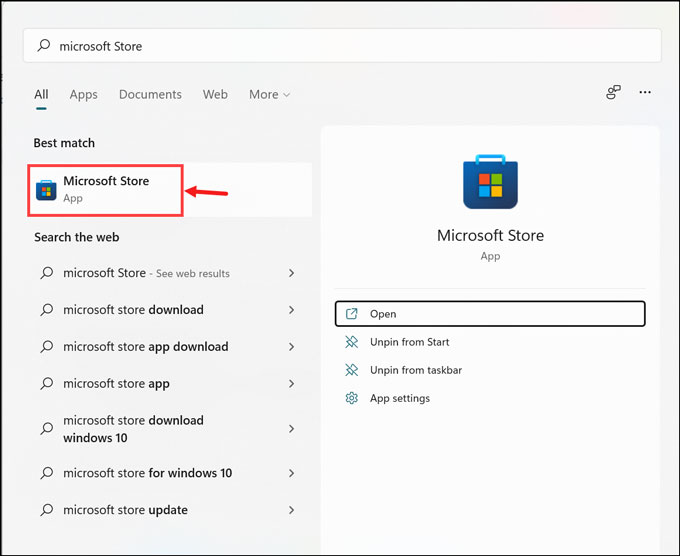
Task: Select 'microsoft store download windows 10' suggestion
Action: (x=170, y=428)
